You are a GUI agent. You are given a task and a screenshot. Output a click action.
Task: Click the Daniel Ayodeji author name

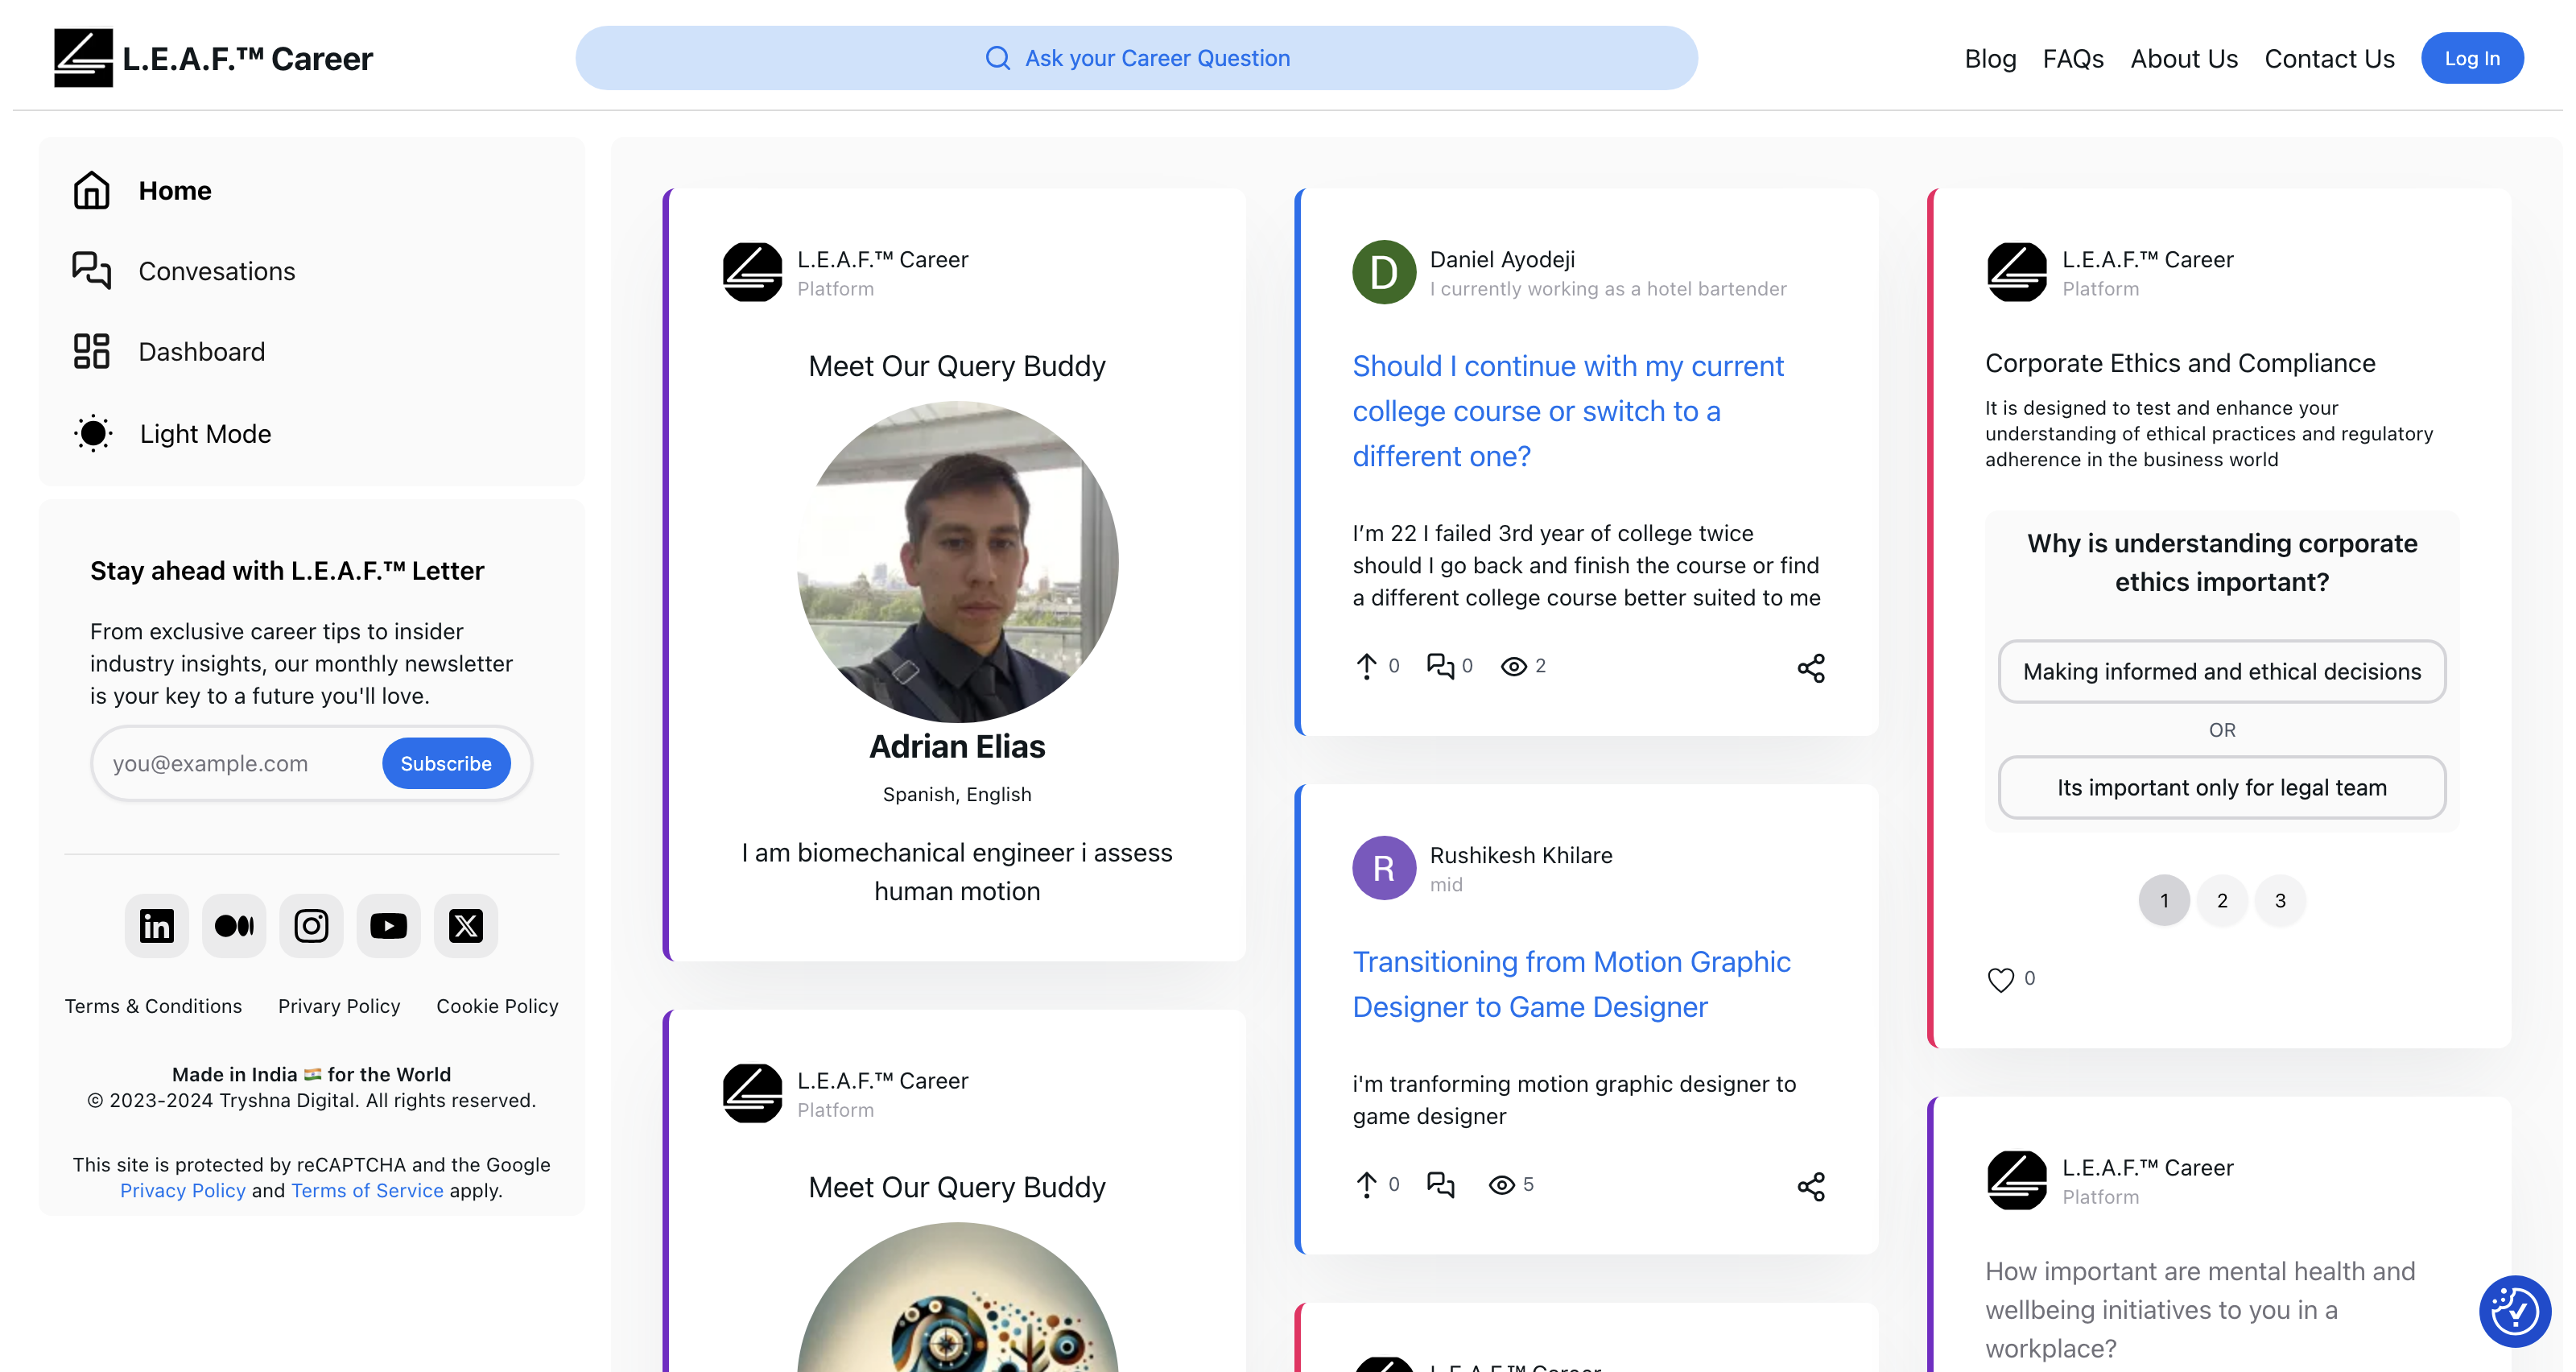click(1502, 260)
